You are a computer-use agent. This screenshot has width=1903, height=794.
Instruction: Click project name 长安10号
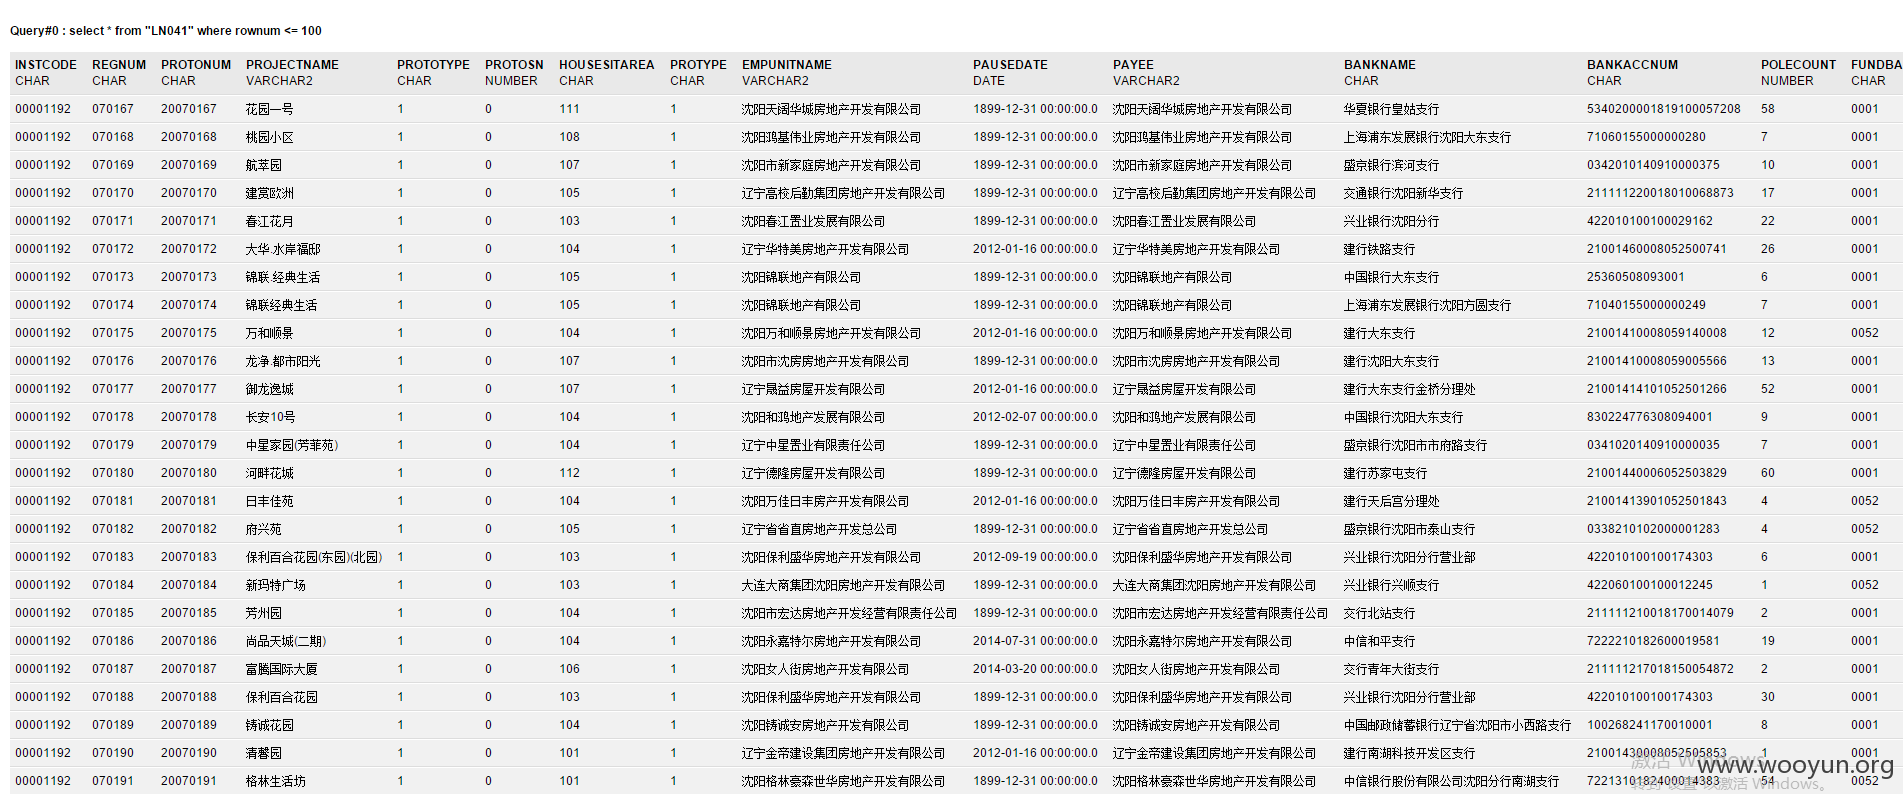coord(271,417)
